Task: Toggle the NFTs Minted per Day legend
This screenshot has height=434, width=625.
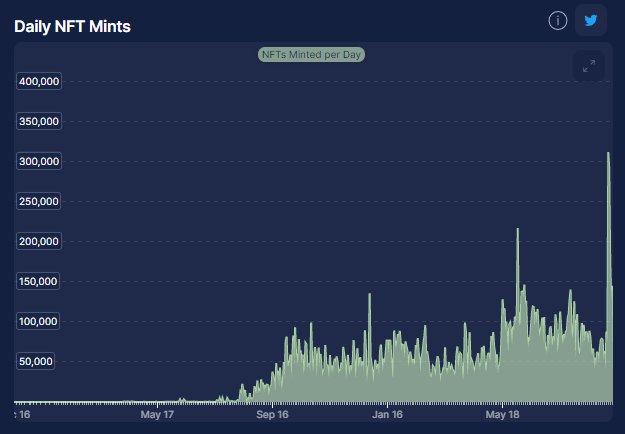Action: coord(311,55)
